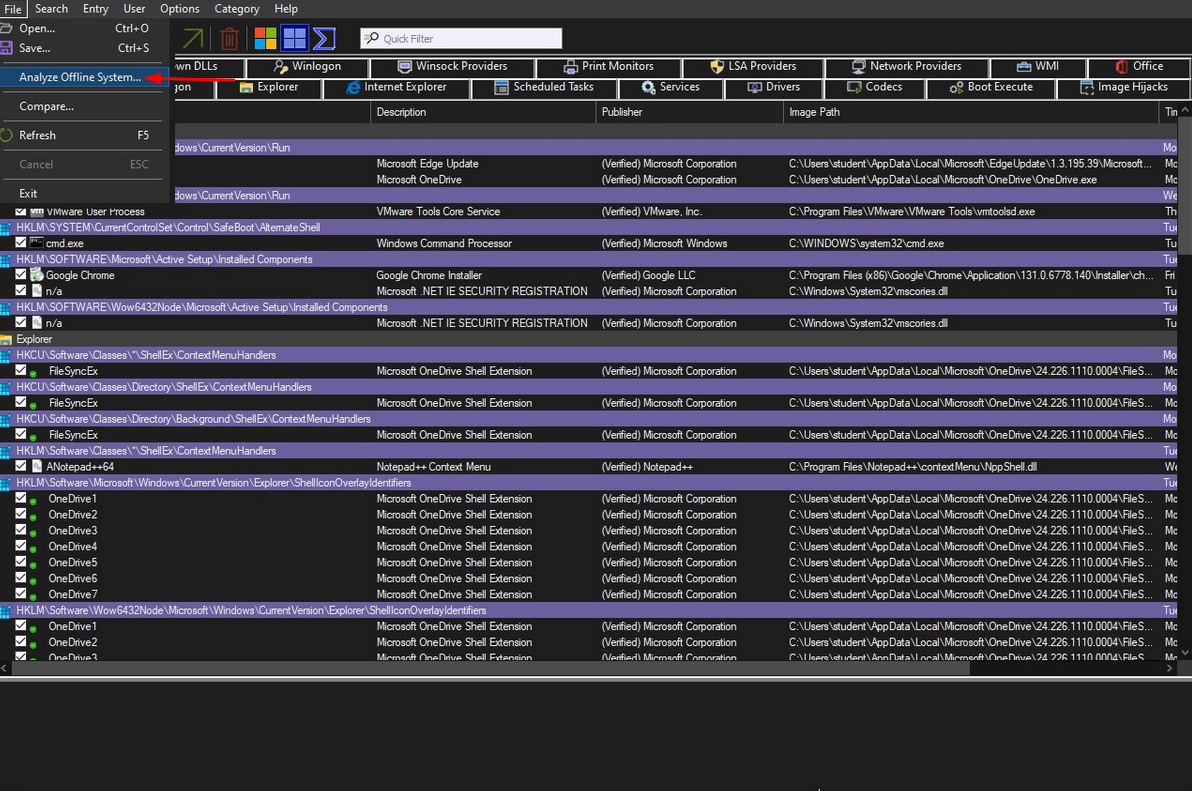1192x791 pixels.
Task: Choose Analyze Offline System from File menu
Action: (x=80, y=77)
